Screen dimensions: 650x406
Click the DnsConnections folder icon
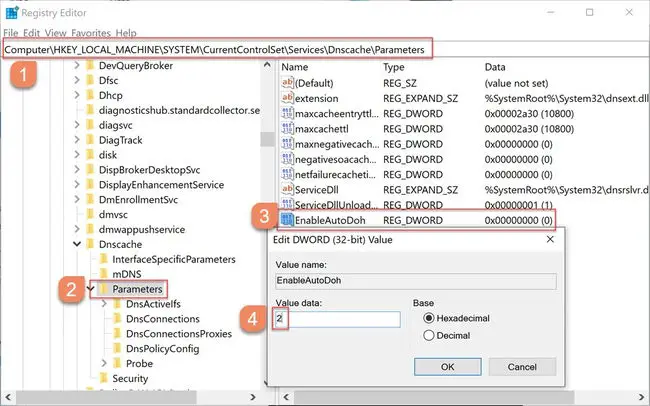pos(118,319)
